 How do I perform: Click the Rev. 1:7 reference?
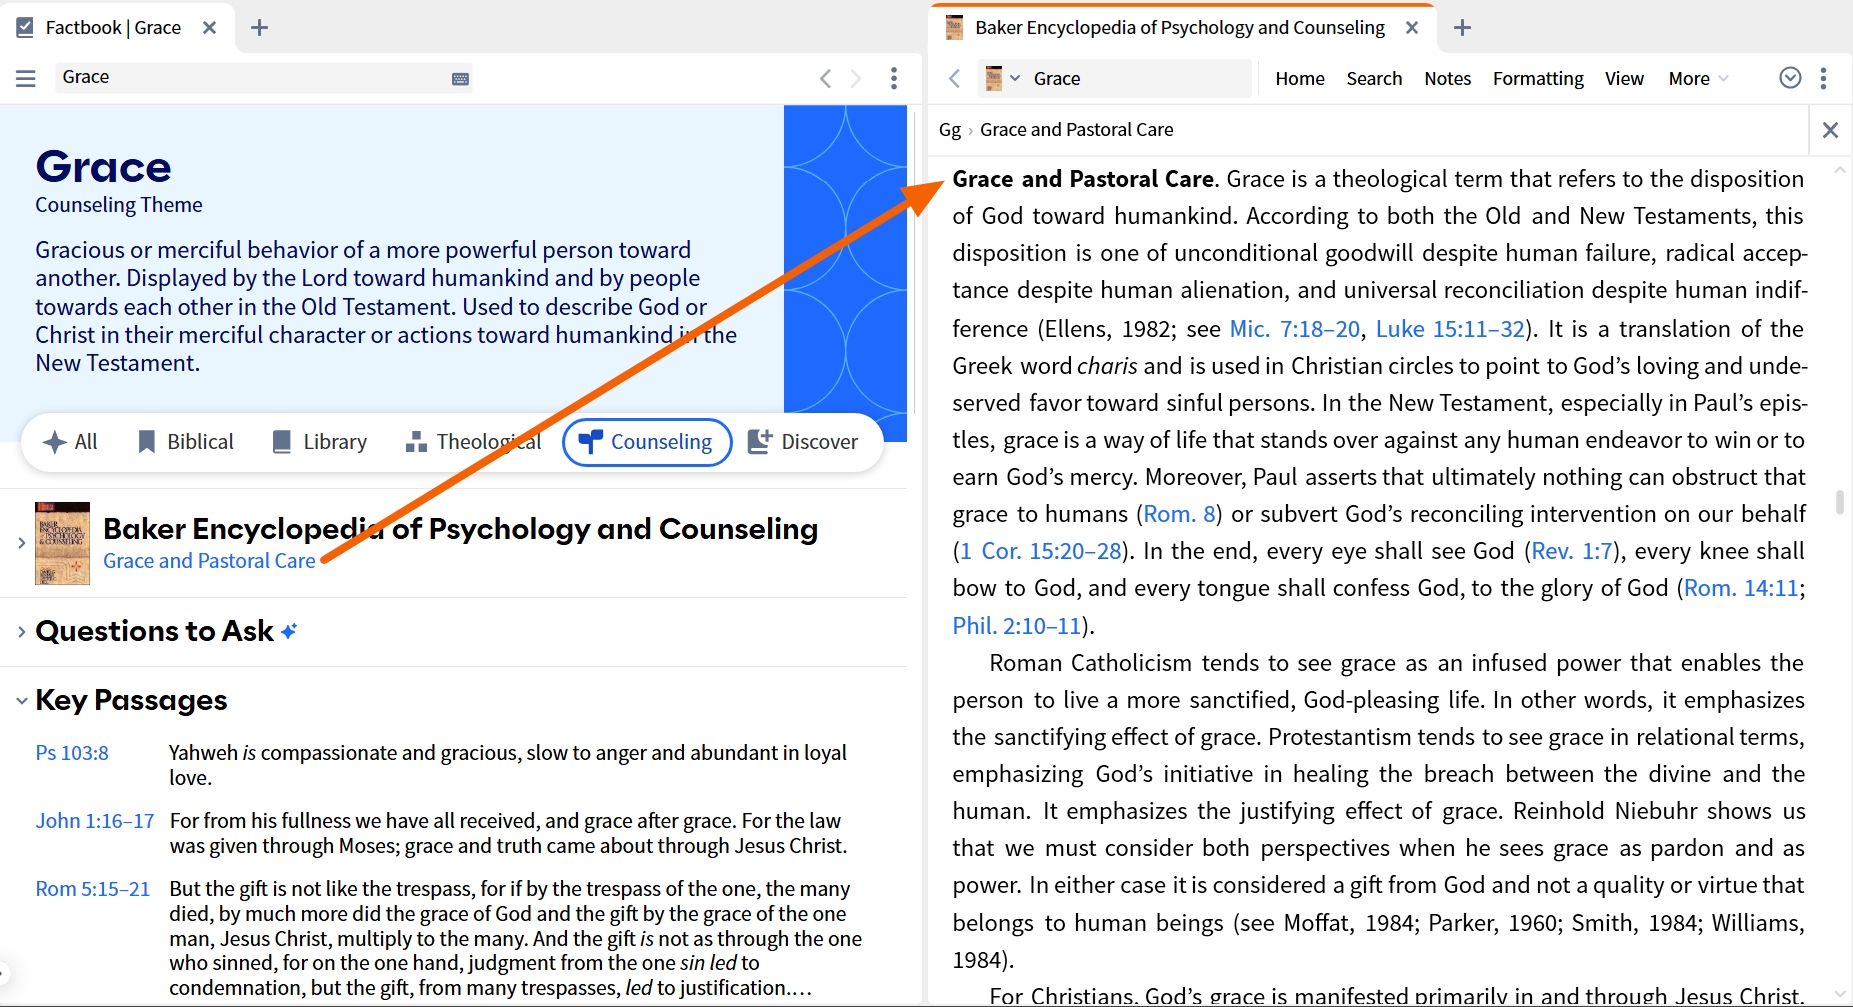pos(1572,551)
